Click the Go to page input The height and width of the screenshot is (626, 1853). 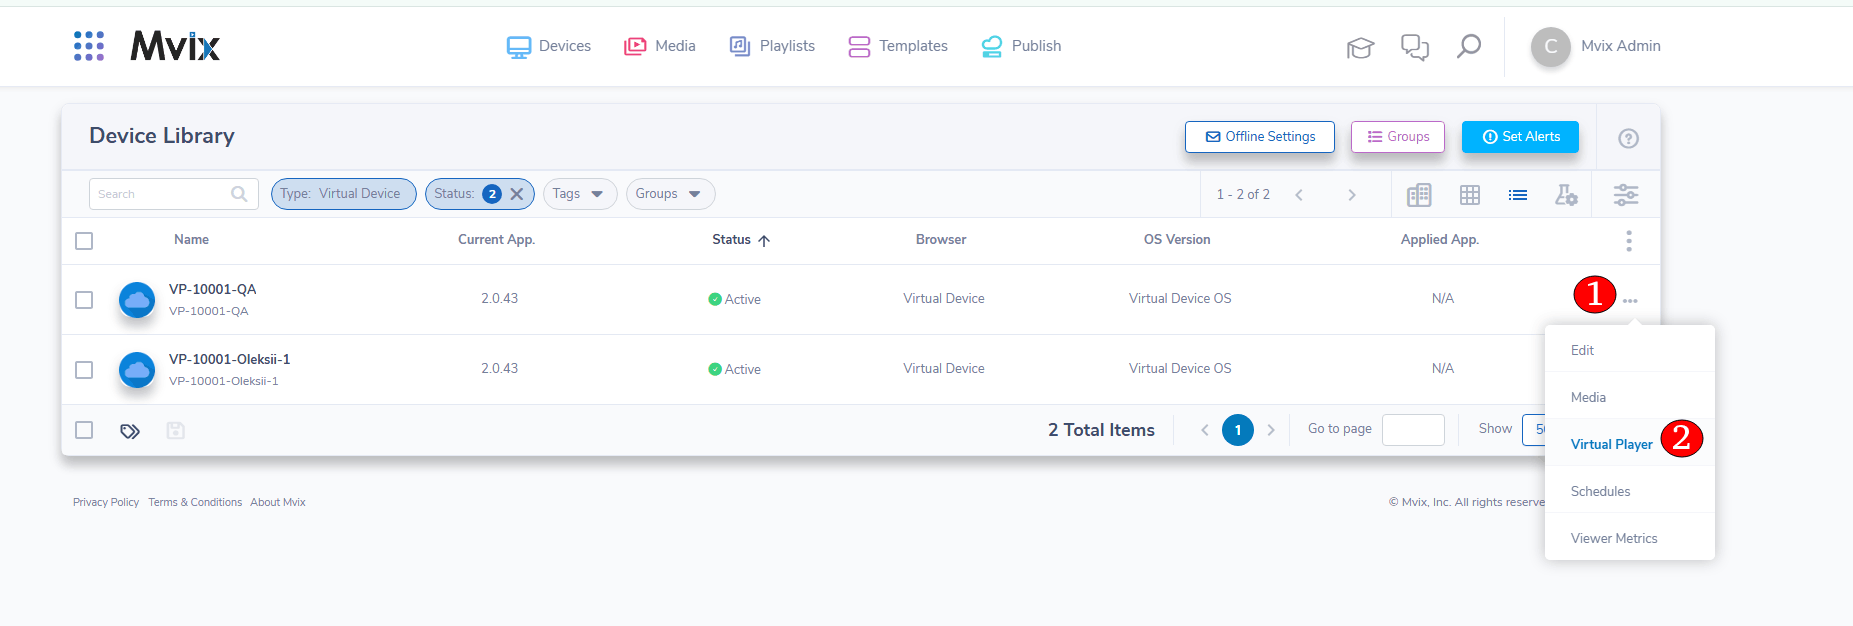tap(1413, 429)
